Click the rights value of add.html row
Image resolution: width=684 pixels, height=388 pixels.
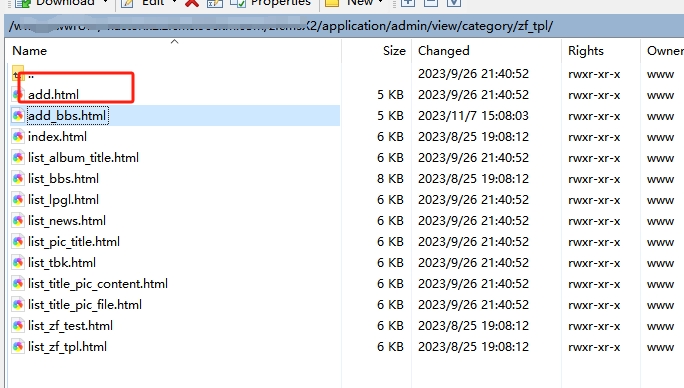[x=594, y=95]
